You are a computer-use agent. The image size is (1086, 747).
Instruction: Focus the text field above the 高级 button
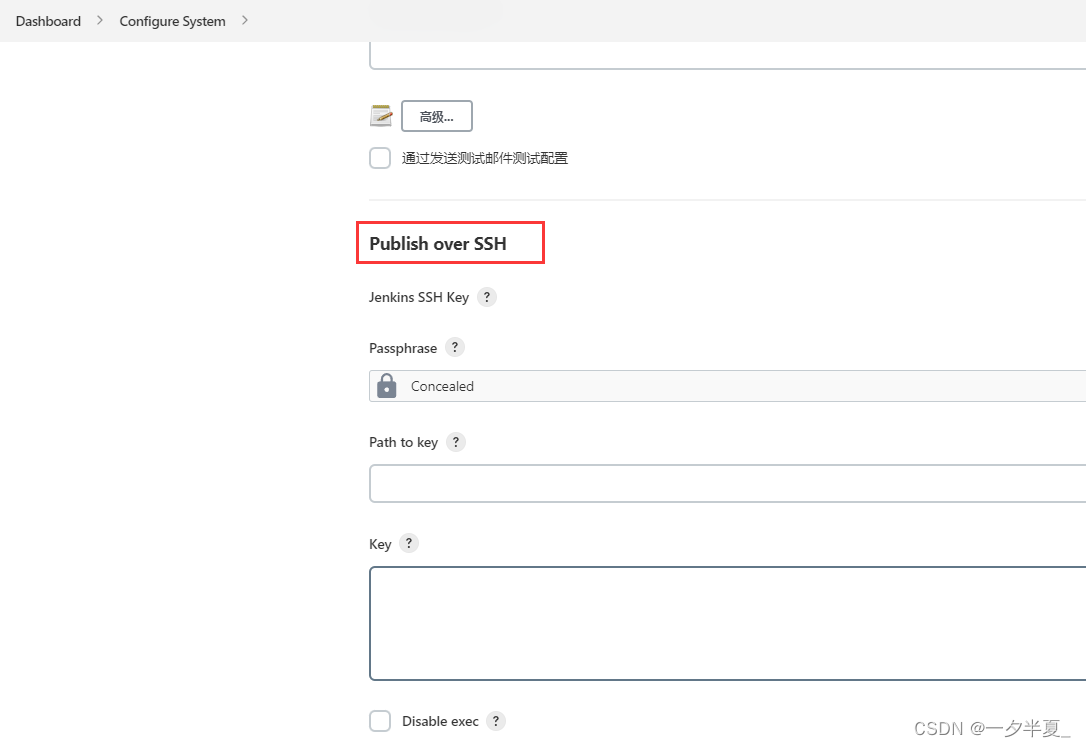click(x=727, y=55)
